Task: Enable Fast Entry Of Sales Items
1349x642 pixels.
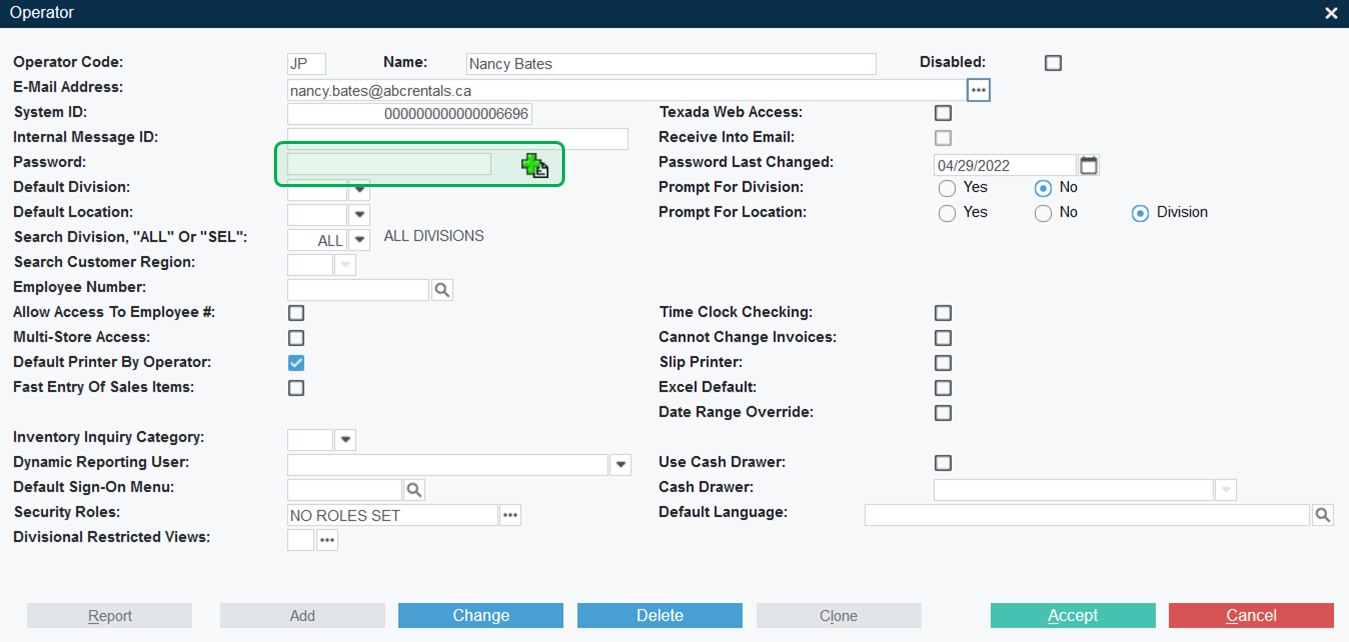Action: (296, 388)
